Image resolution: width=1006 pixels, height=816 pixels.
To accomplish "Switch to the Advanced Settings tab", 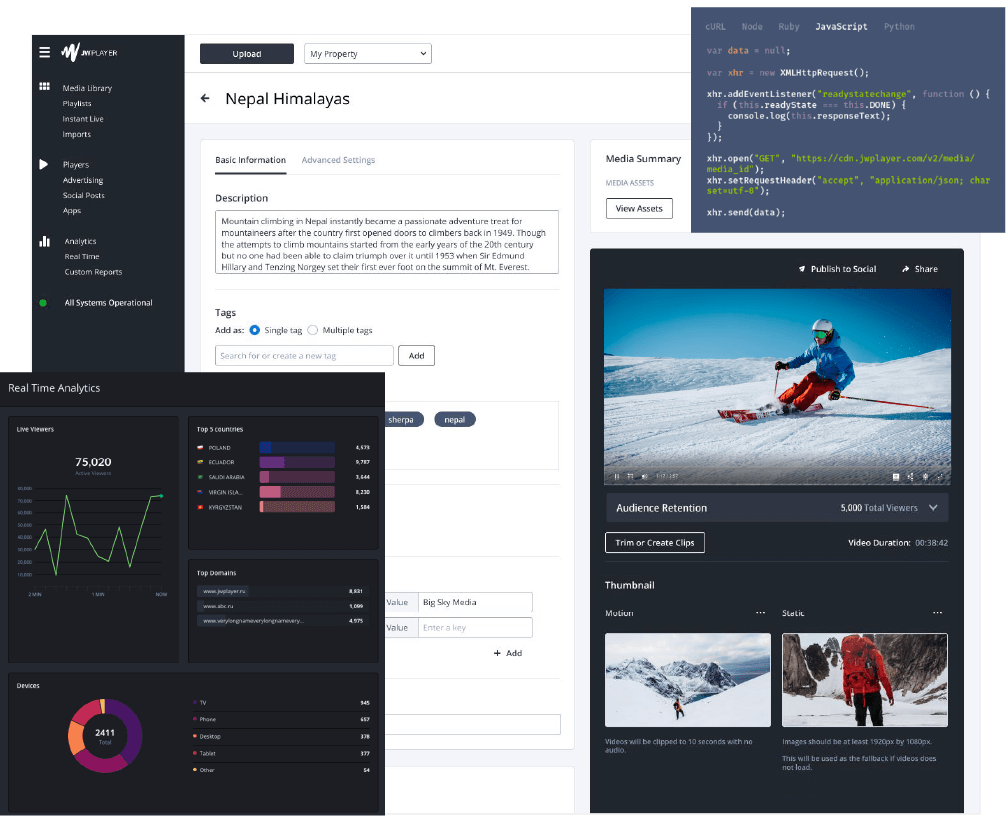I will tap(339, 159).
